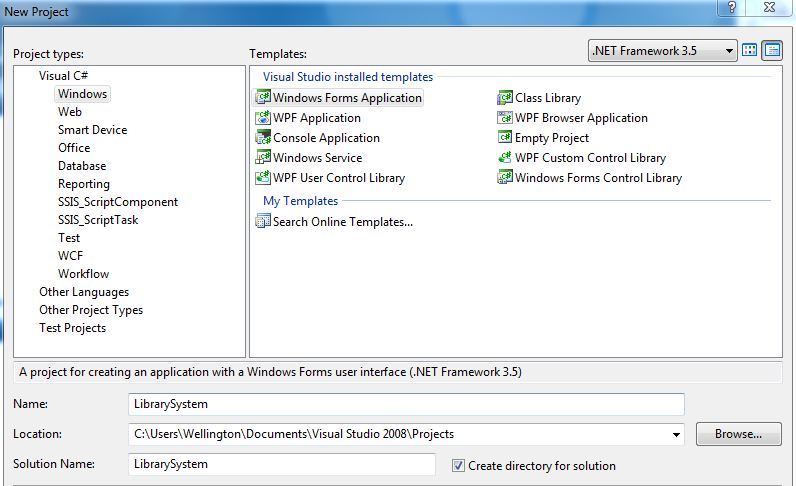Screen dimensions: 796x486
Task: Click the Search Online Templates icon
Action: point(264,222)
